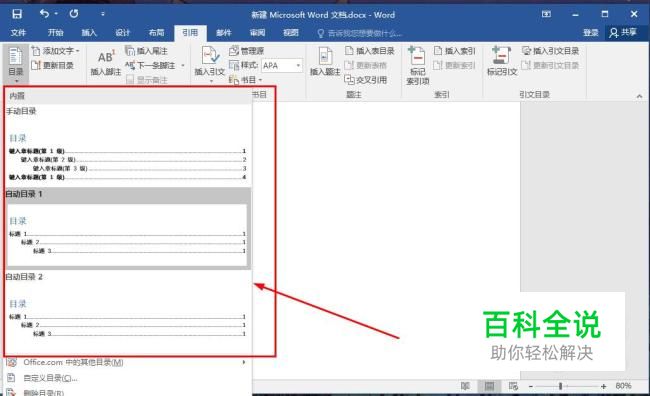Click the 80% zoom level value
Image resolution: width=650 pixels, height=396 pixels.
(623, 386)
